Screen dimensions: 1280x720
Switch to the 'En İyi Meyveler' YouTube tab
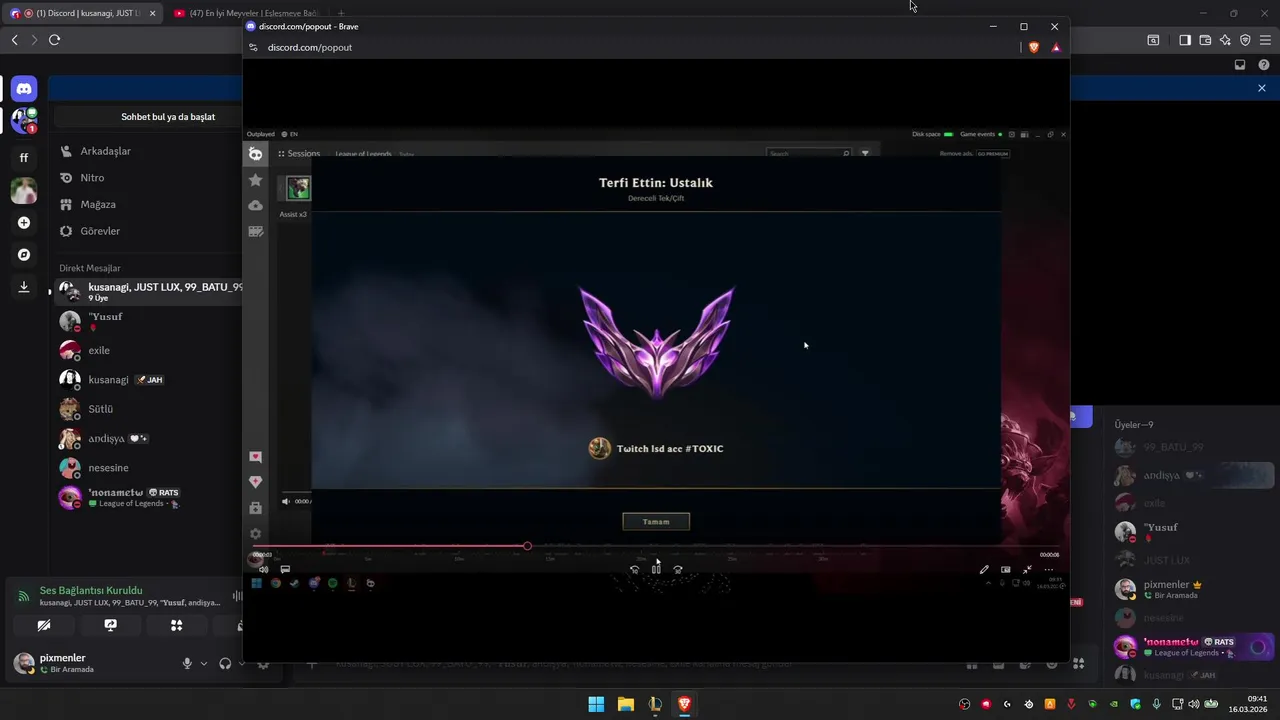tap(246, 13)
